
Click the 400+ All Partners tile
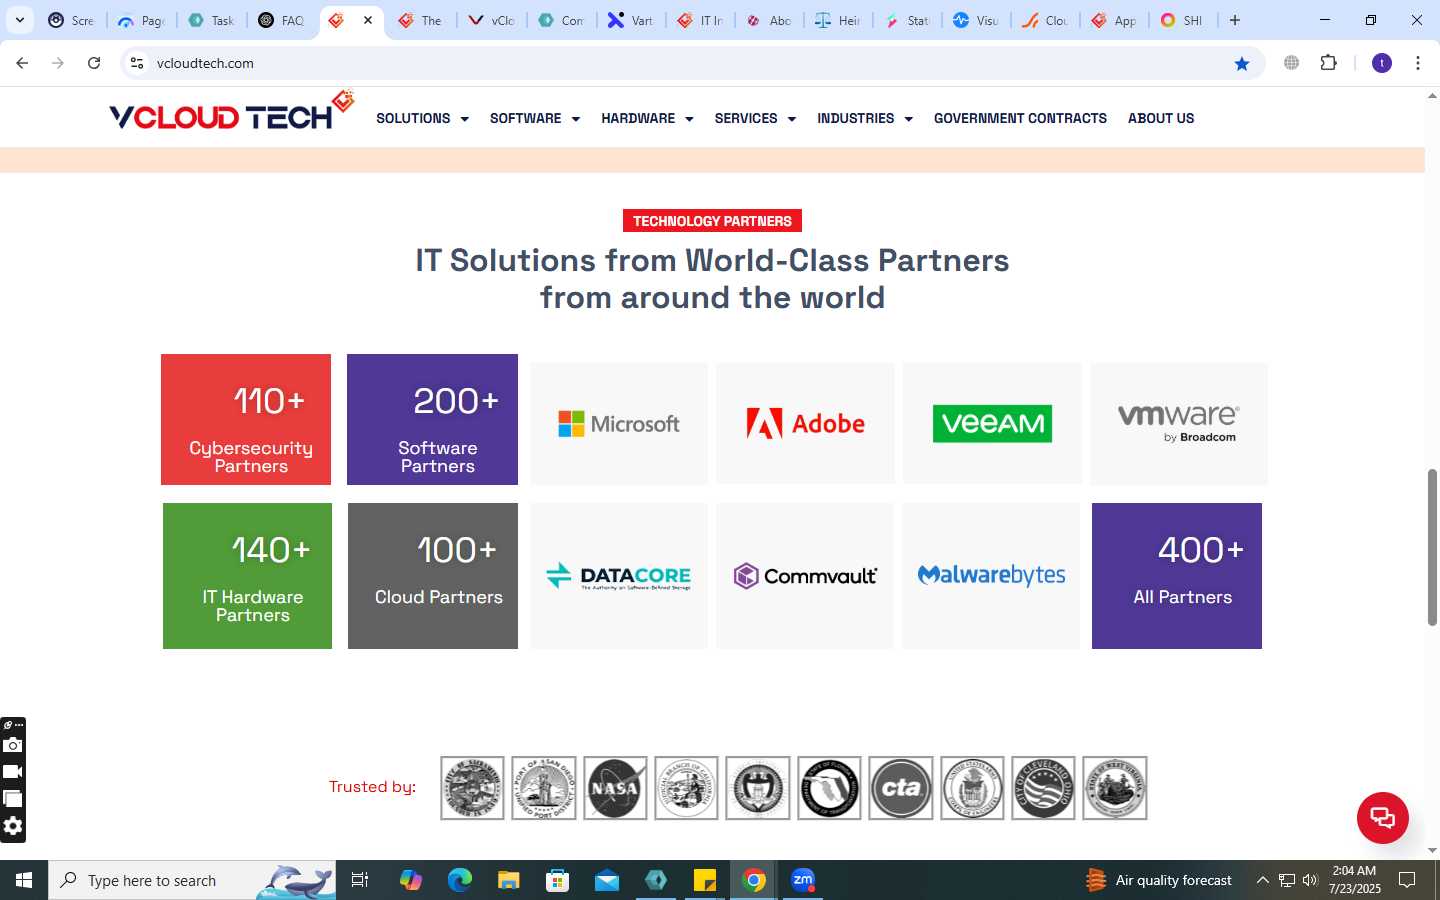tap(1177, 576)
